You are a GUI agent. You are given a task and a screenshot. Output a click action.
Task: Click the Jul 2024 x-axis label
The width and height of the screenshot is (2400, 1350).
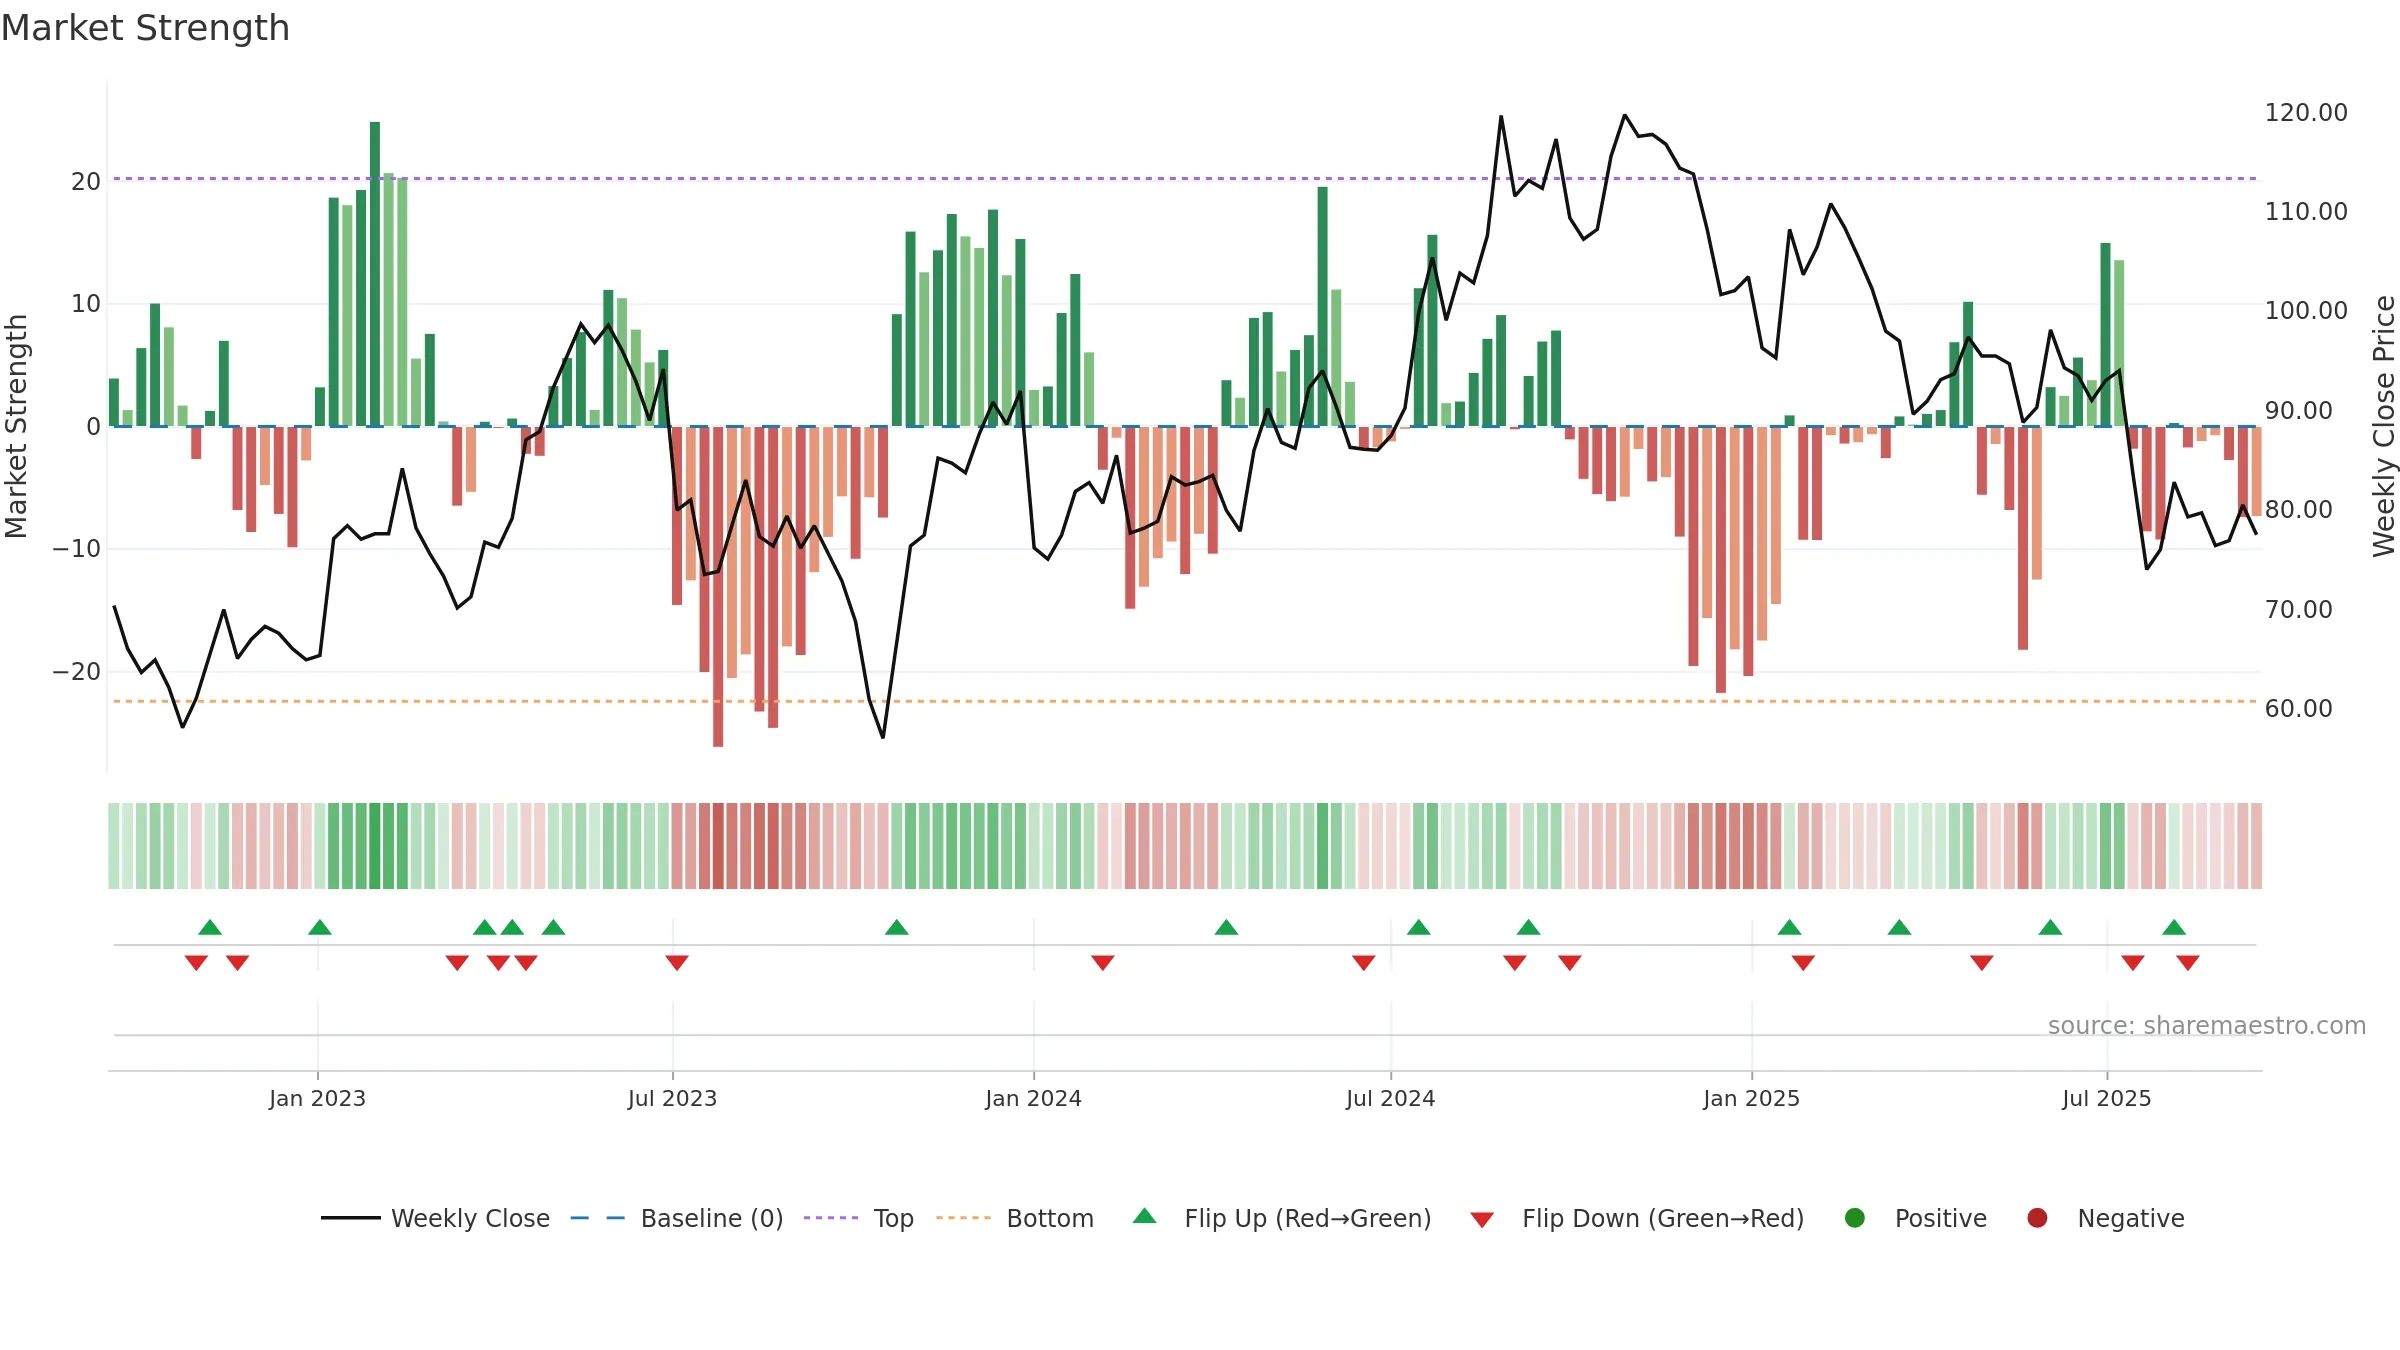click(1390, 1099)
